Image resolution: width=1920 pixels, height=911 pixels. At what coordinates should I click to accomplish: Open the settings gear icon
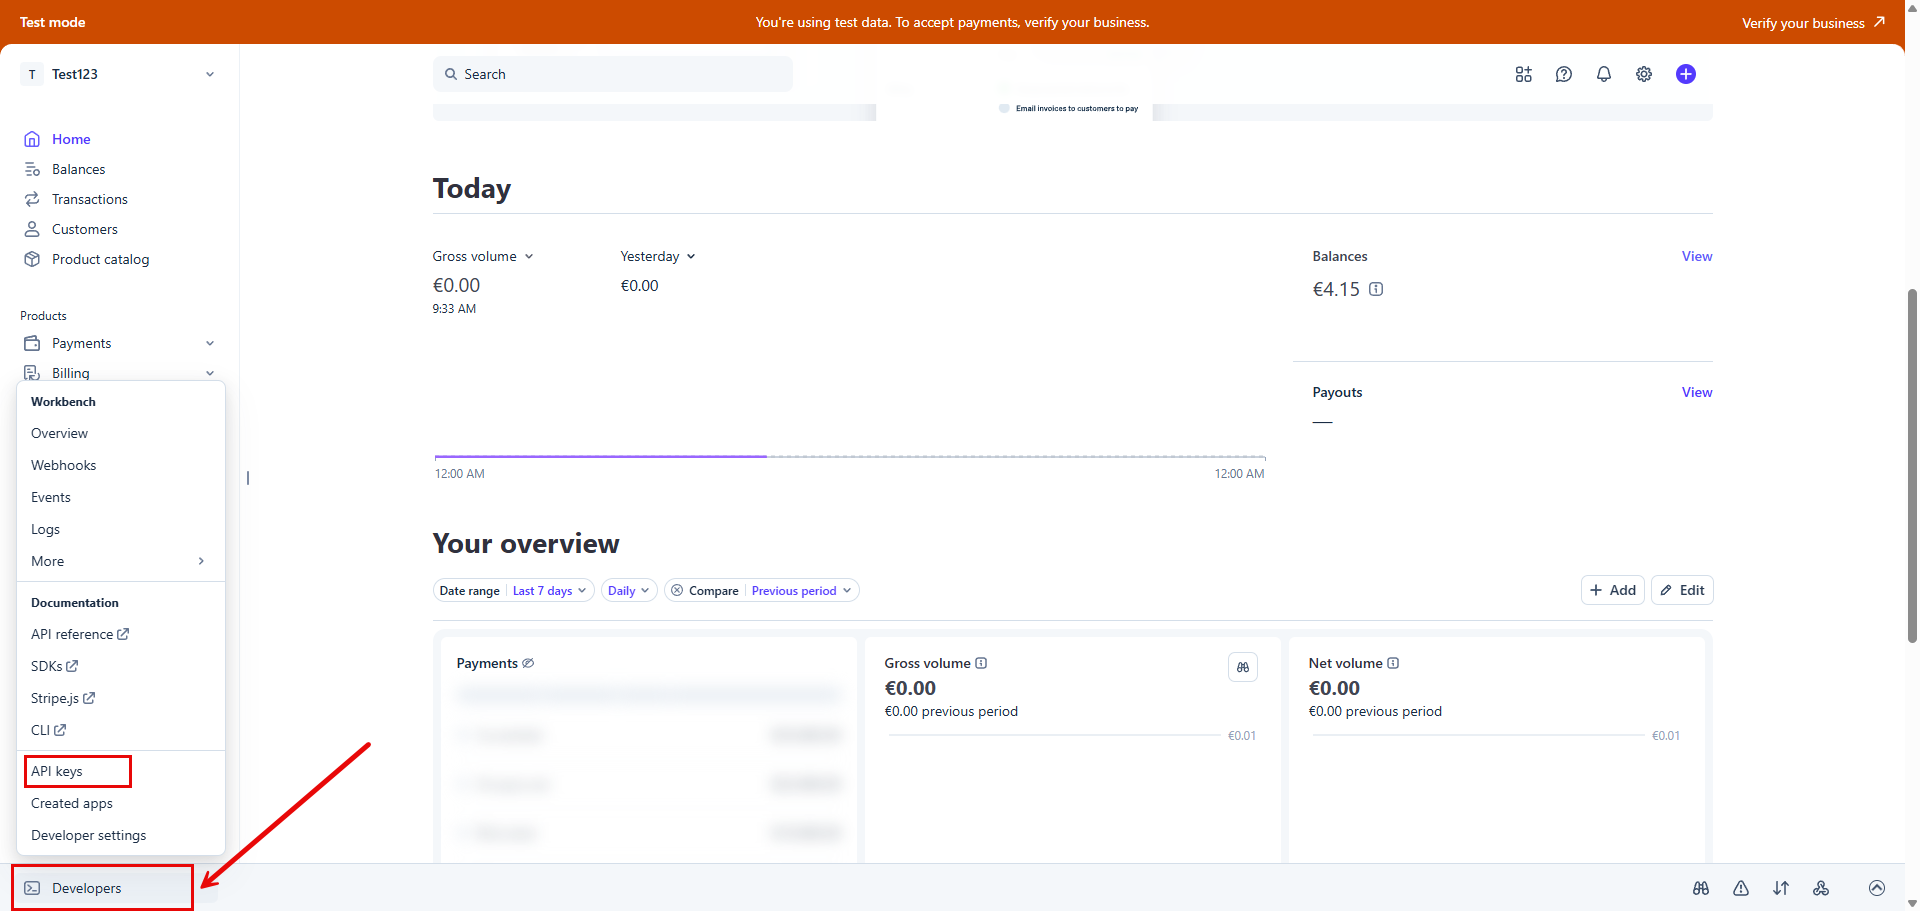[x=1644, y=74]
